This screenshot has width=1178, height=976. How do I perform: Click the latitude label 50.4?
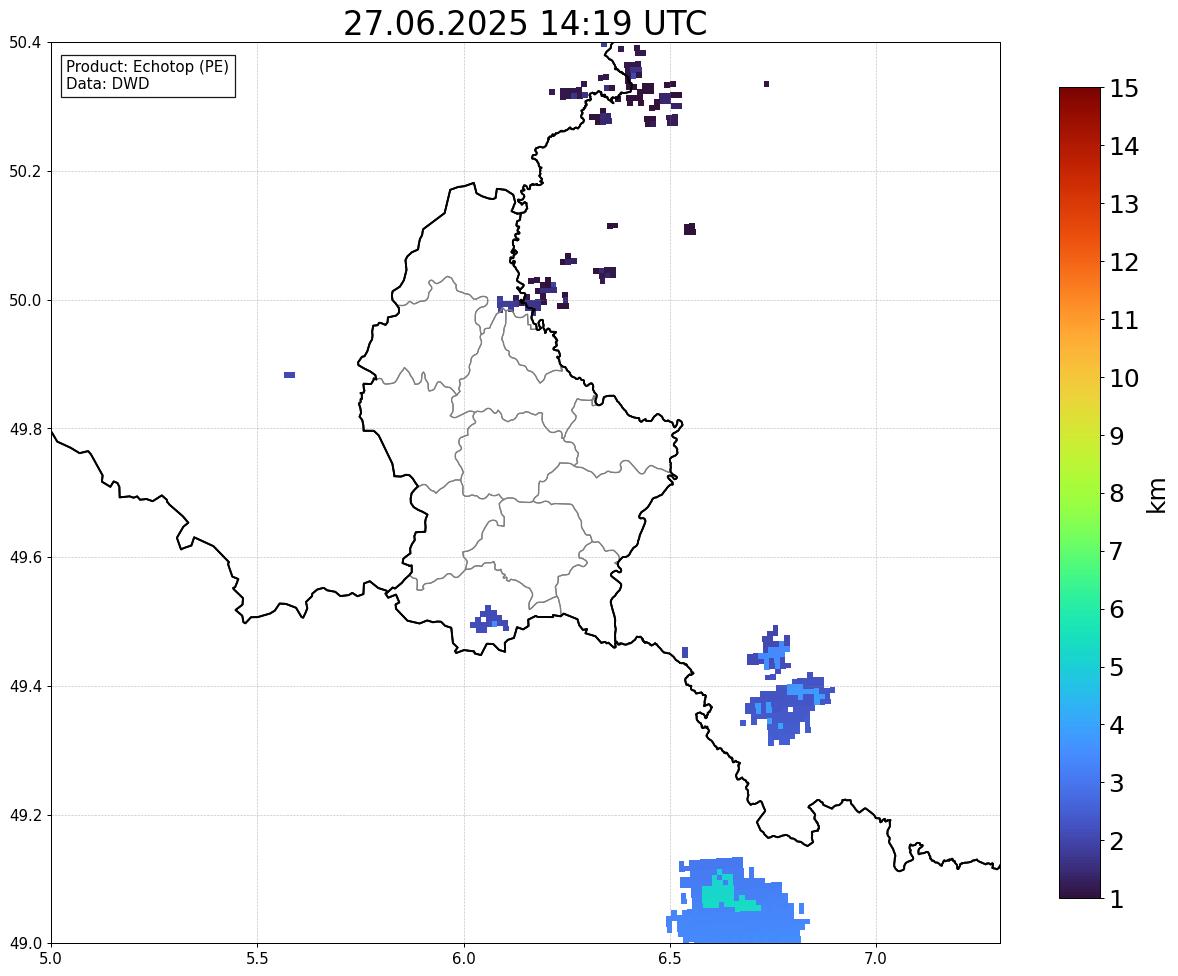(x=24, y=43)
